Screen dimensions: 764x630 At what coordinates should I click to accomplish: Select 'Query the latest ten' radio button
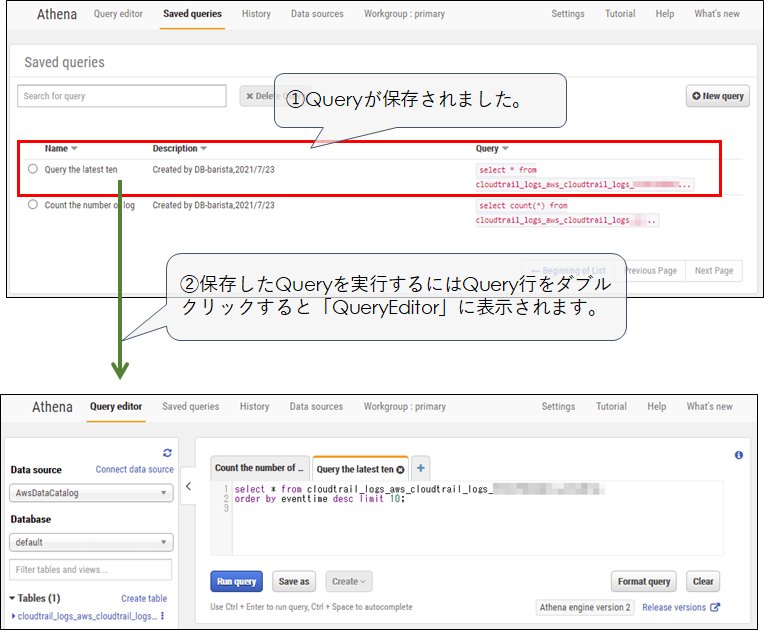(x=33, y=169)
